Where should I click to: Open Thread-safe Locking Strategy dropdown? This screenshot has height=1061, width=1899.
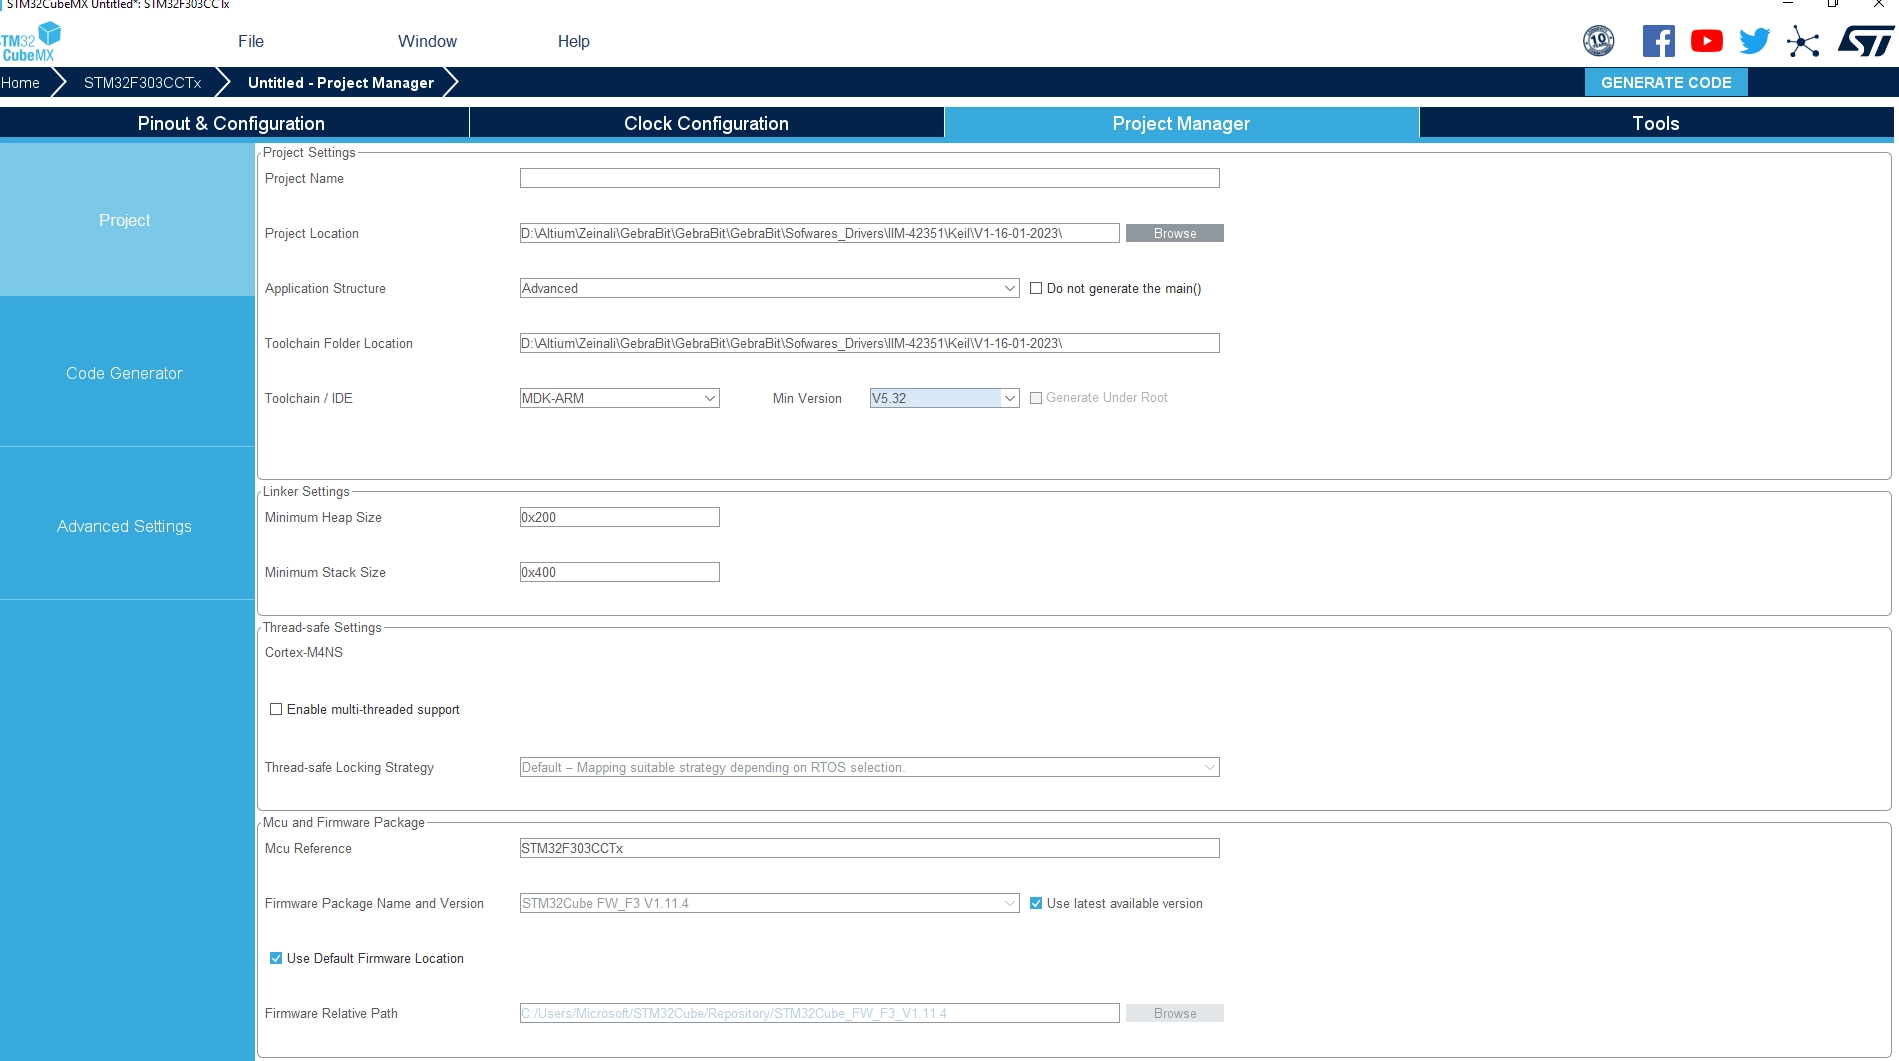tap(870, 767)
